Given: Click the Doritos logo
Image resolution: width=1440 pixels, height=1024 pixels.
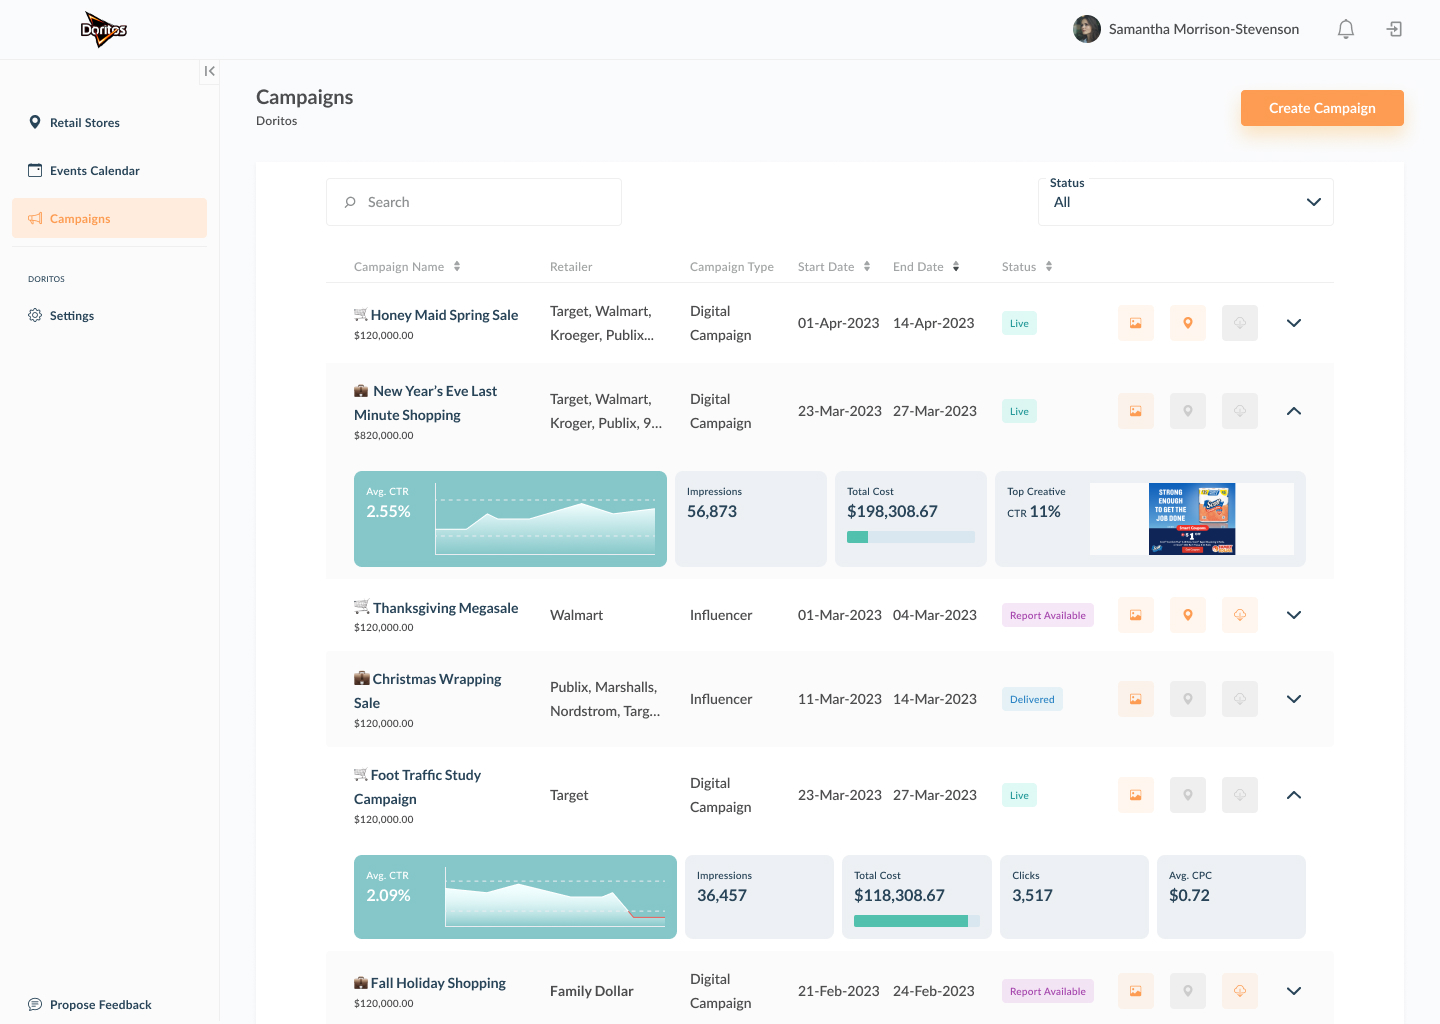Looking at the screenshot, I should [x=104, y=30].
